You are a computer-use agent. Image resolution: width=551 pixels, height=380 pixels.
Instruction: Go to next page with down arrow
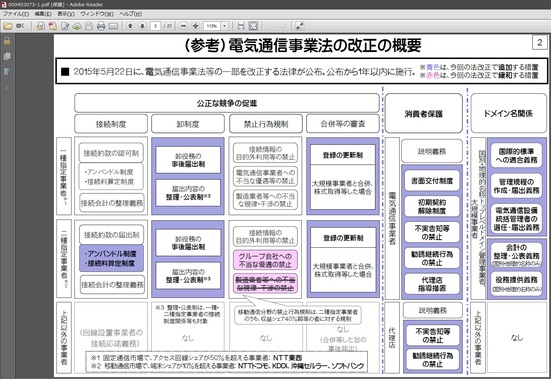[142, 26]
